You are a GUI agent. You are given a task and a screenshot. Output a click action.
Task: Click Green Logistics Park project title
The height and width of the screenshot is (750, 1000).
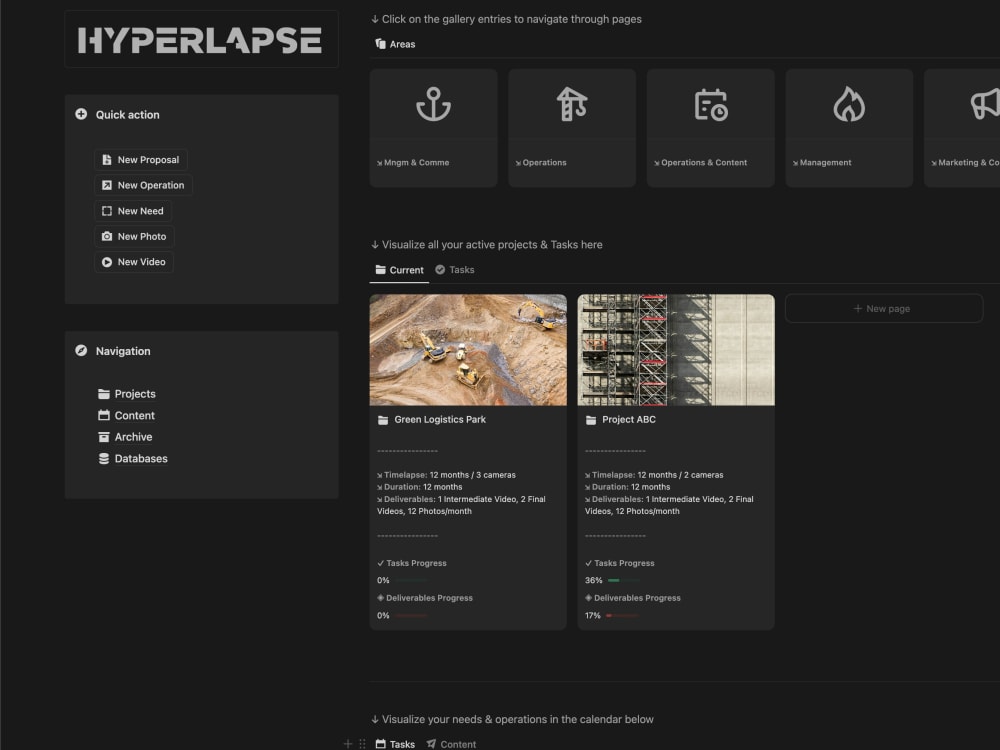tap(440, 420)
